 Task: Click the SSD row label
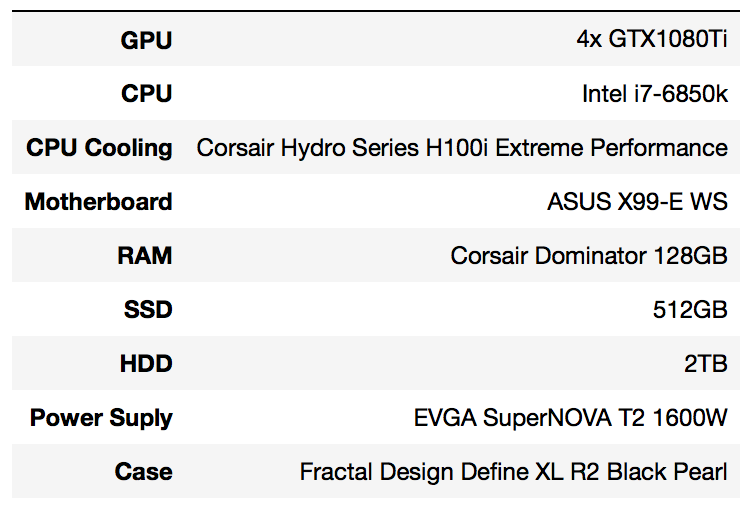pos(148,309)
